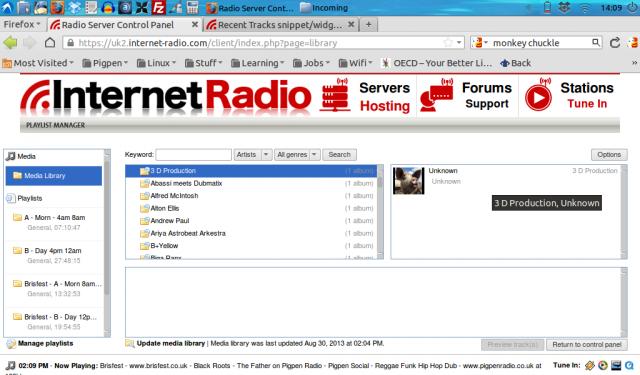640x375 pixels.
Task: Select artist Ariya Astrobeat Arkestra
Action: pos(251,233)
